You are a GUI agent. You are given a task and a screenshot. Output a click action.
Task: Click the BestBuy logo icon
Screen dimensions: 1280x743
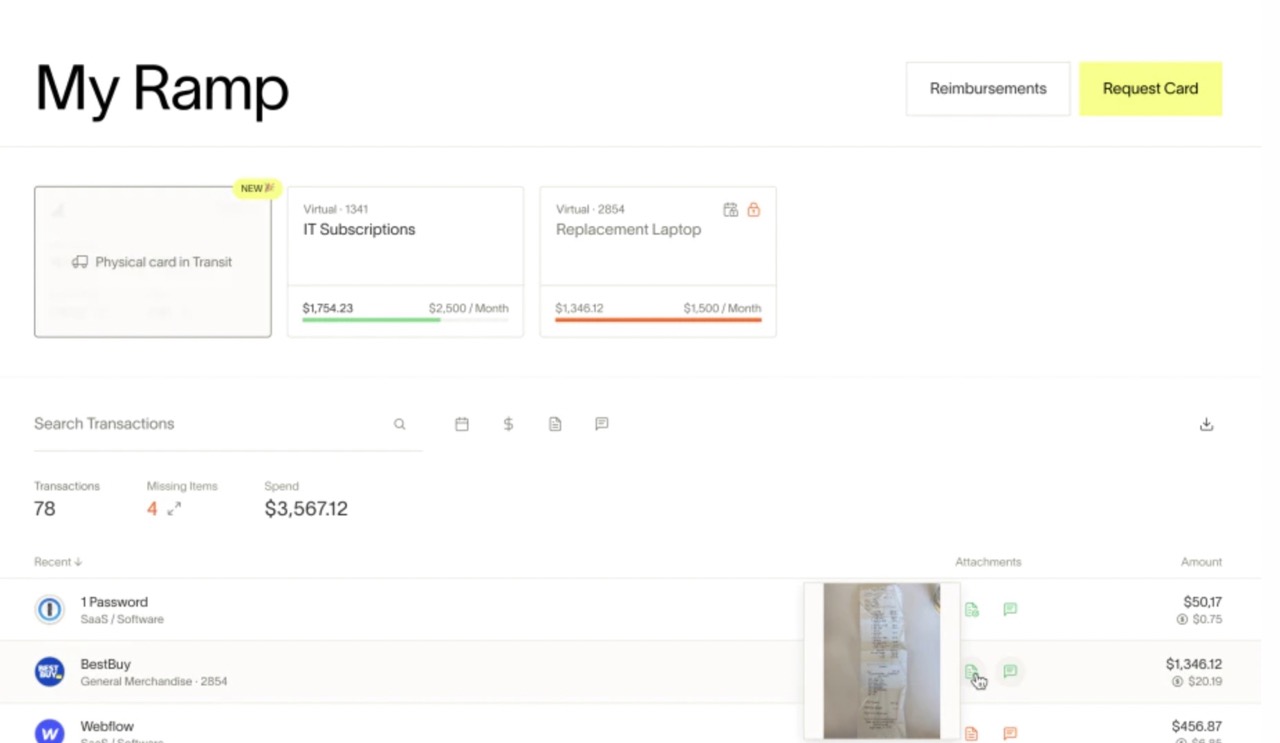coord(50,671)
